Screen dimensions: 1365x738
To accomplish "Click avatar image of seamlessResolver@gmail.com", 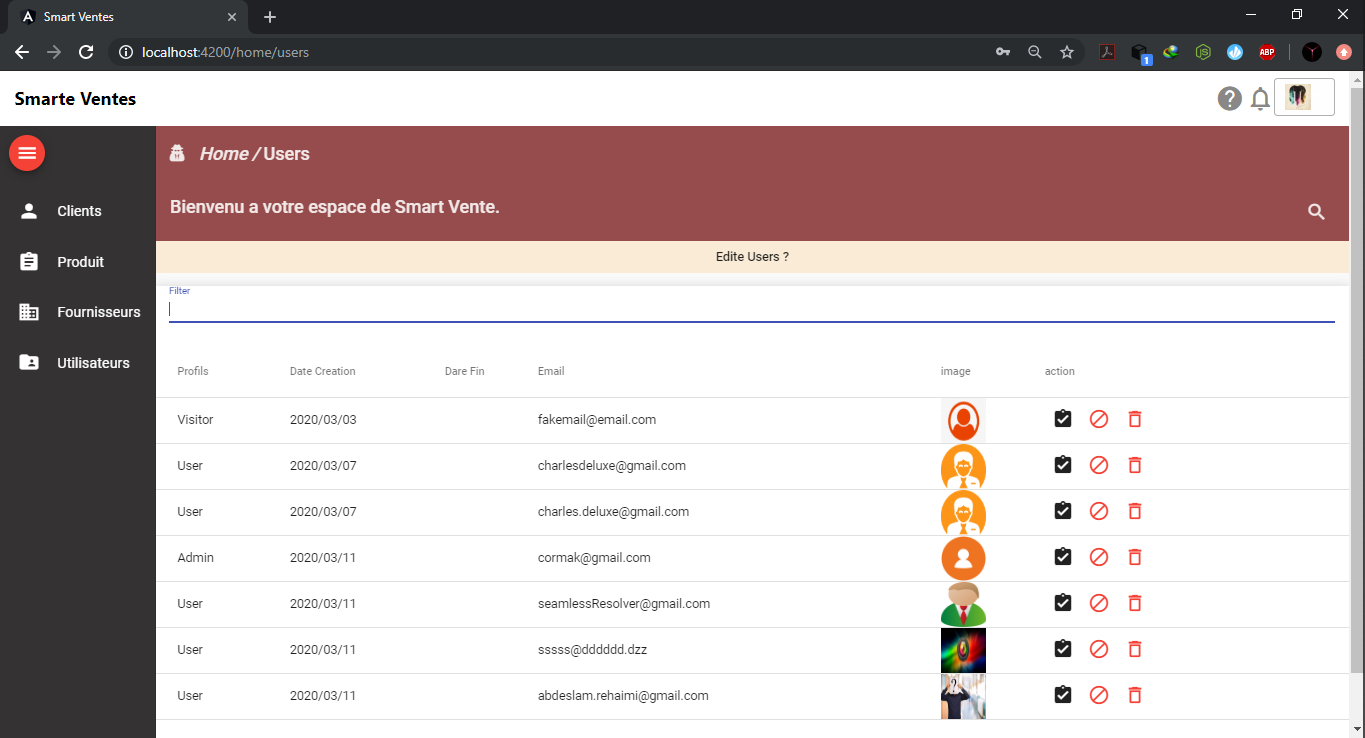I will (x=963, y=604).
